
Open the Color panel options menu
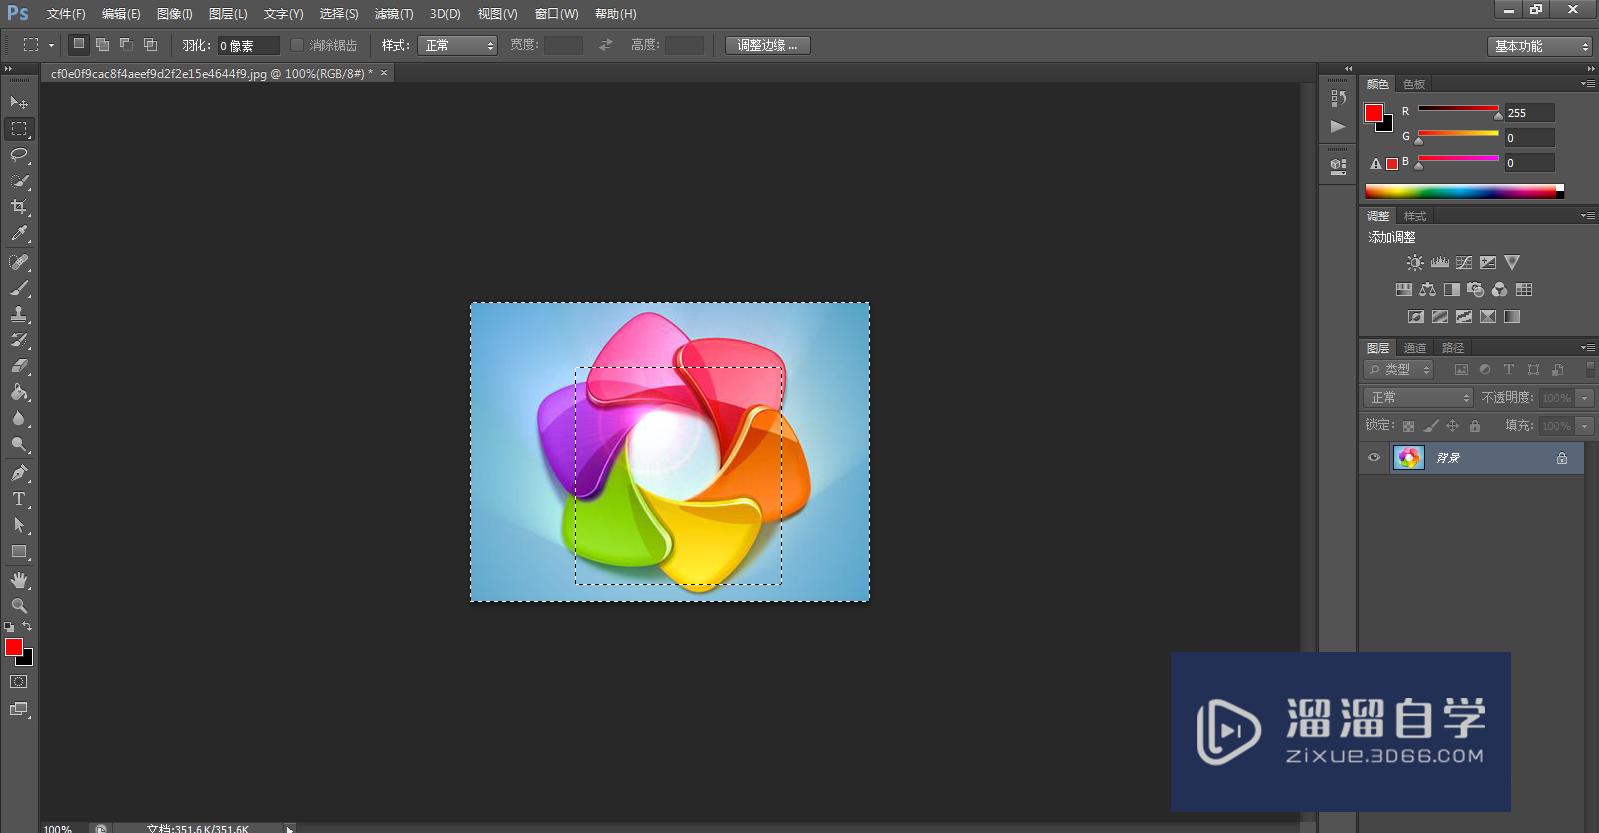(x=1587, y=84)
